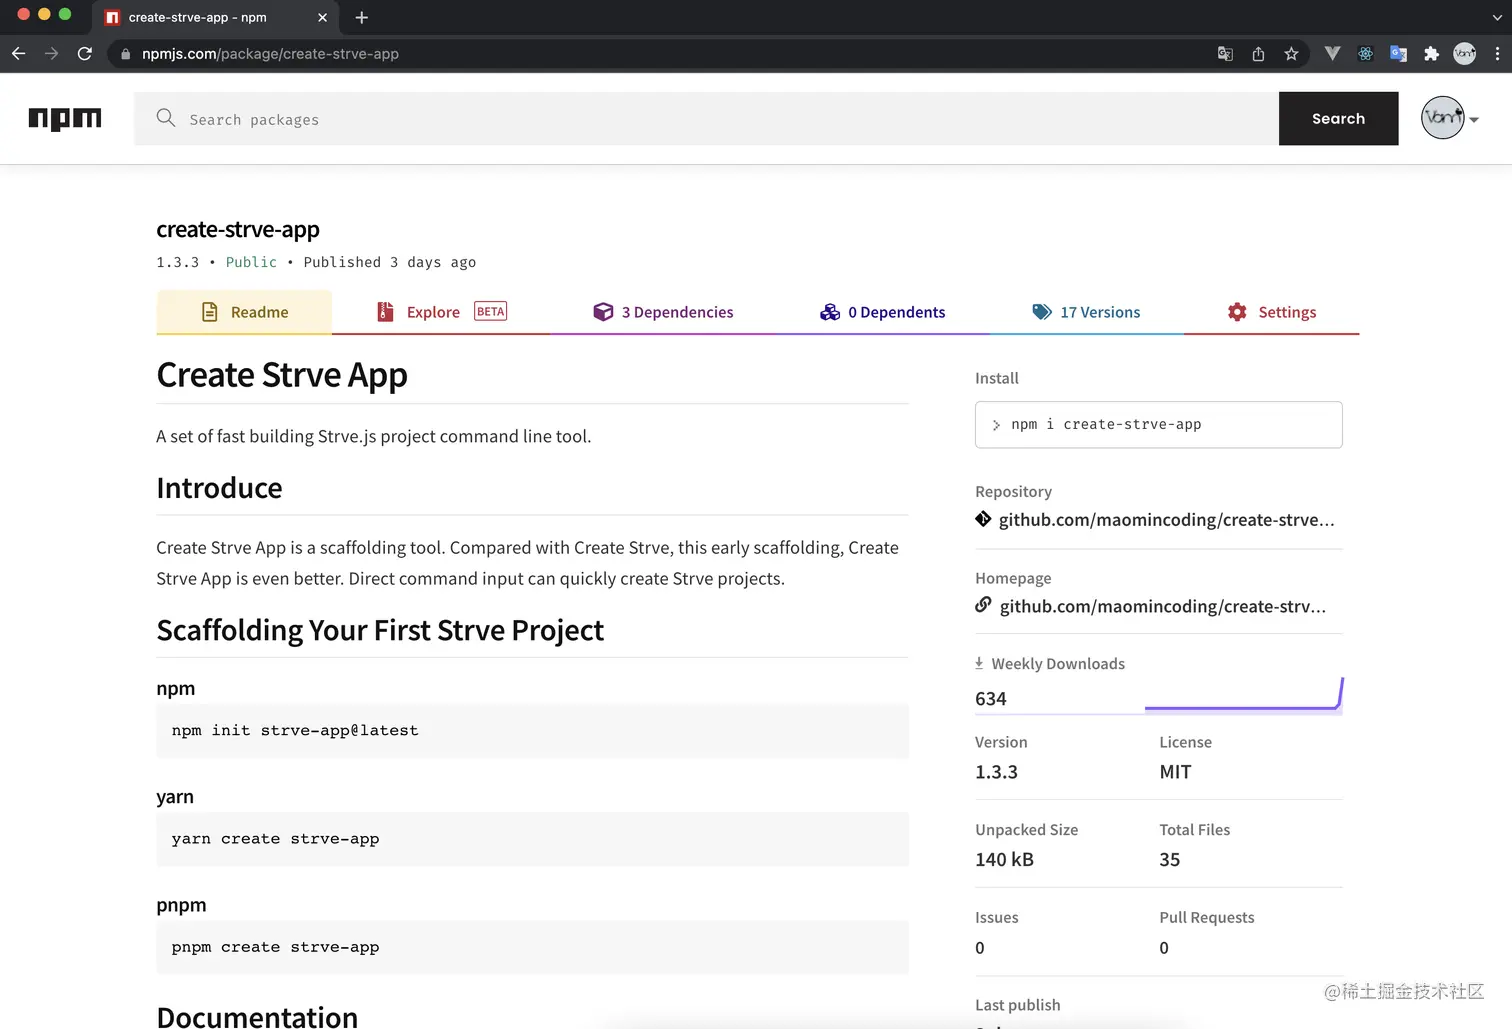Open the extensions puzzle menu
1512x1029 pixels.
pos(1431,54)
